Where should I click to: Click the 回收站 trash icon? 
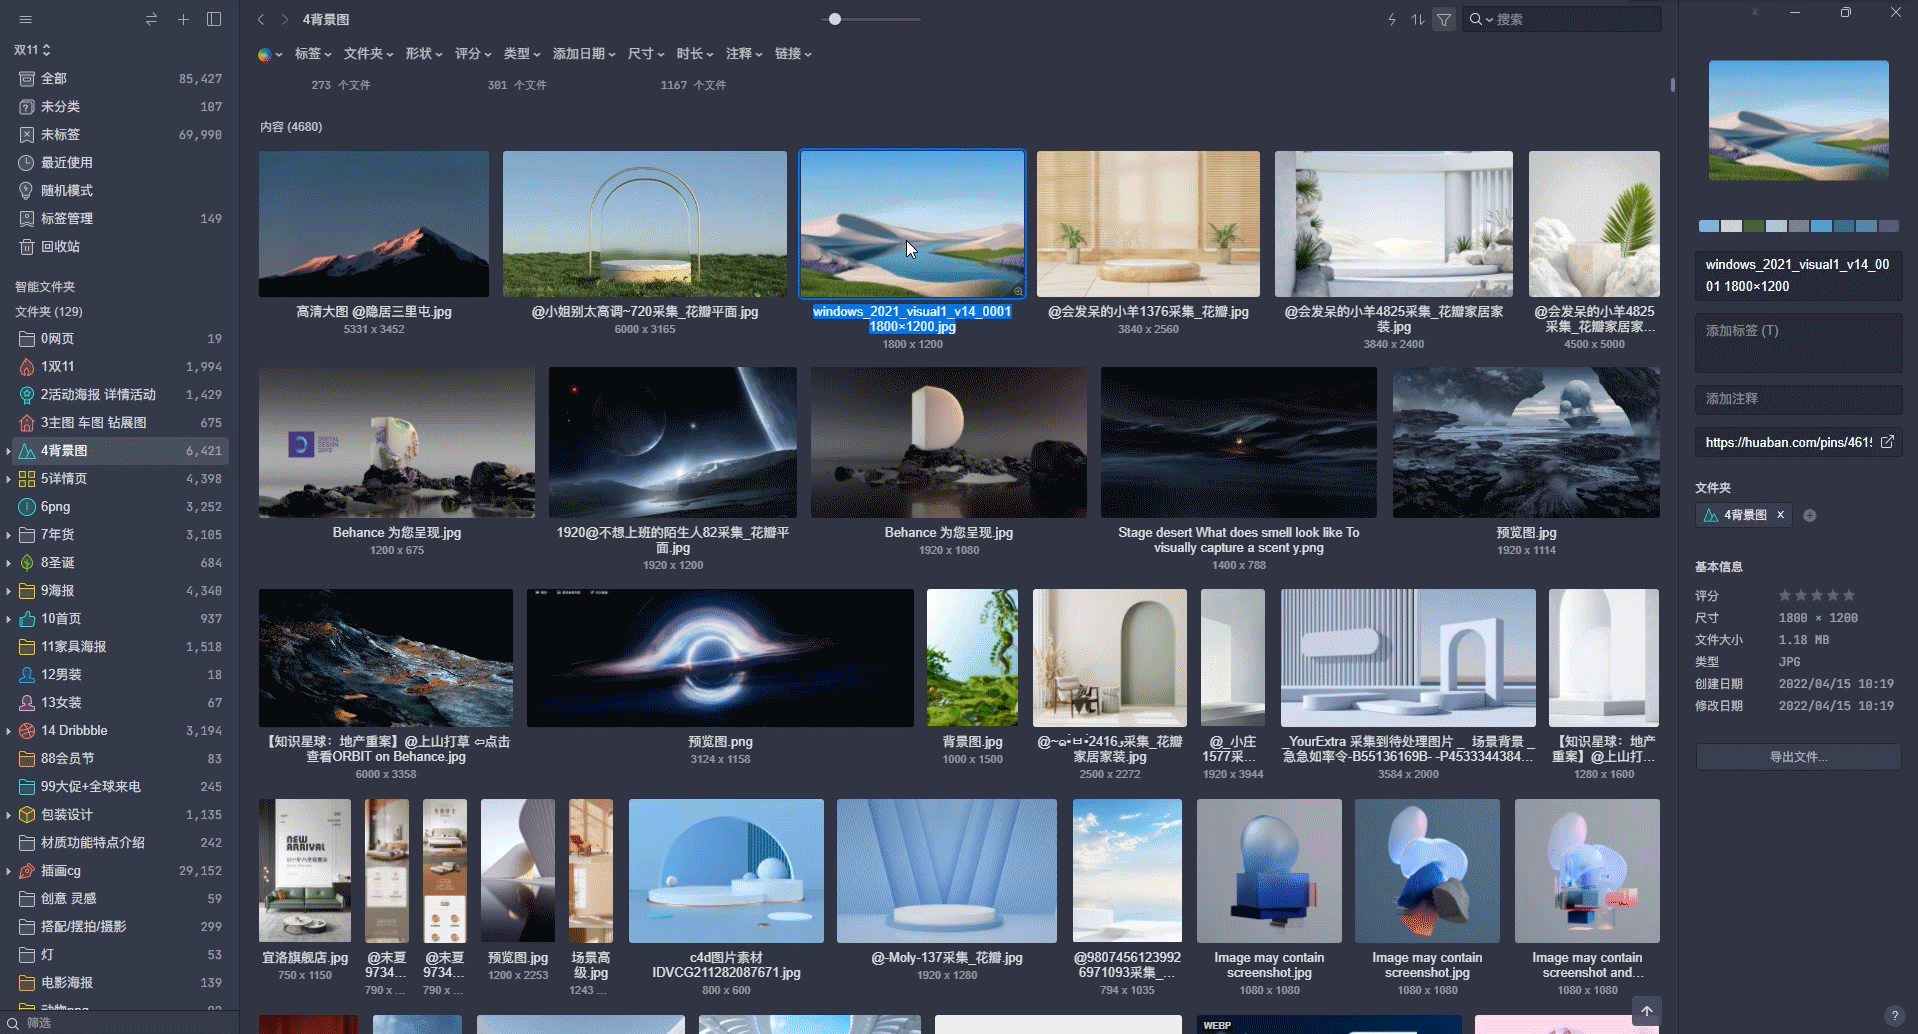27,246
